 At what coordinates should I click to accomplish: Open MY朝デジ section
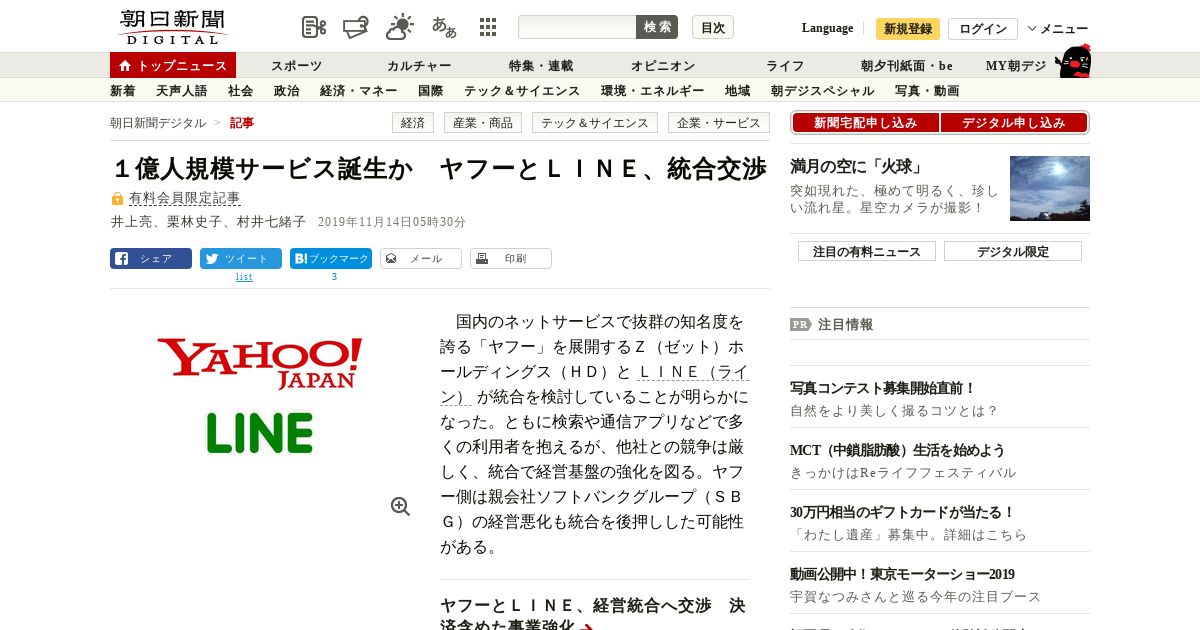pyautogui.click(x=1016, y=66)
